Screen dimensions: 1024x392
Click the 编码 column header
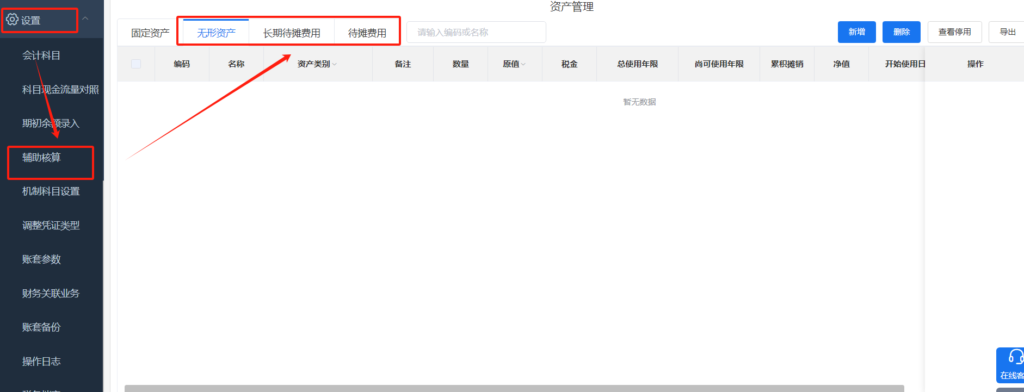coord(182,64)
